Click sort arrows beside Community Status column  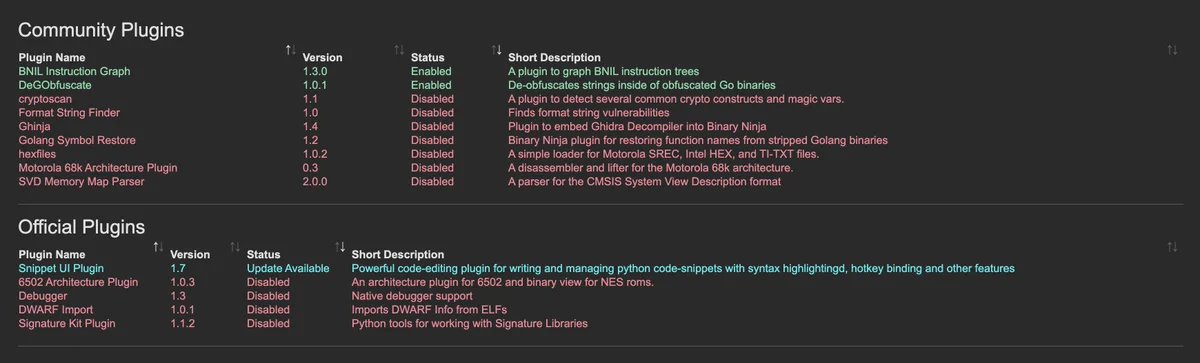(x=496, y=49)
